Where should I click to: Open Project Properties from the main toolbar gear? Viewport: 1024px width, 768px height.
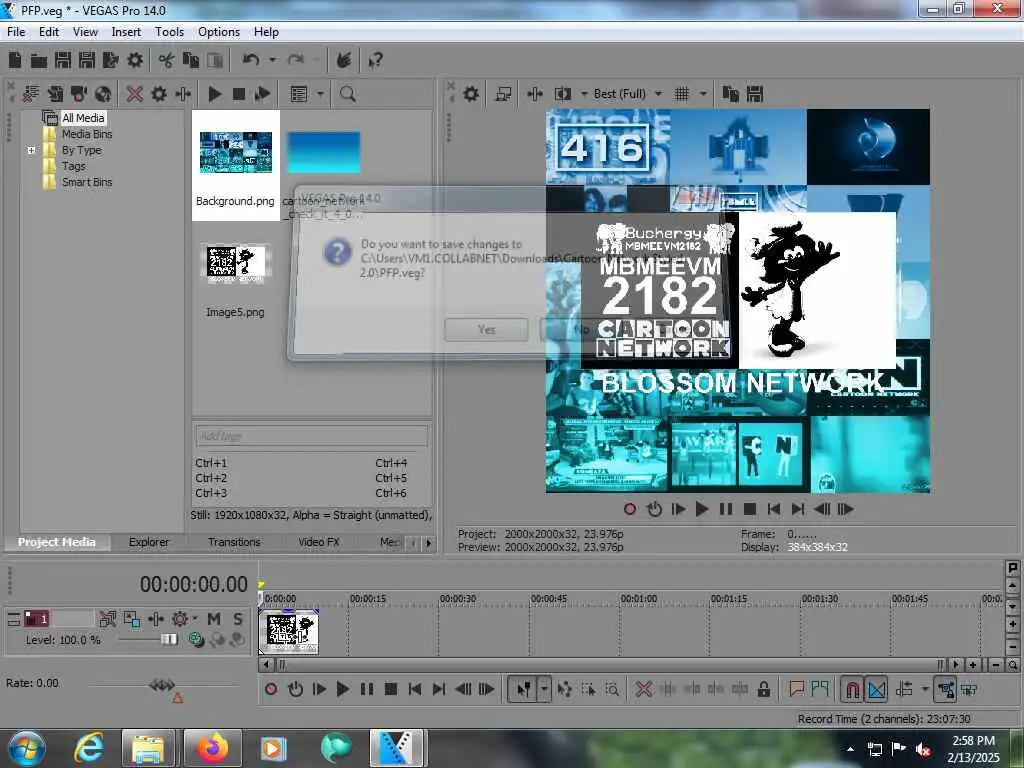click(x=135, y=60)
